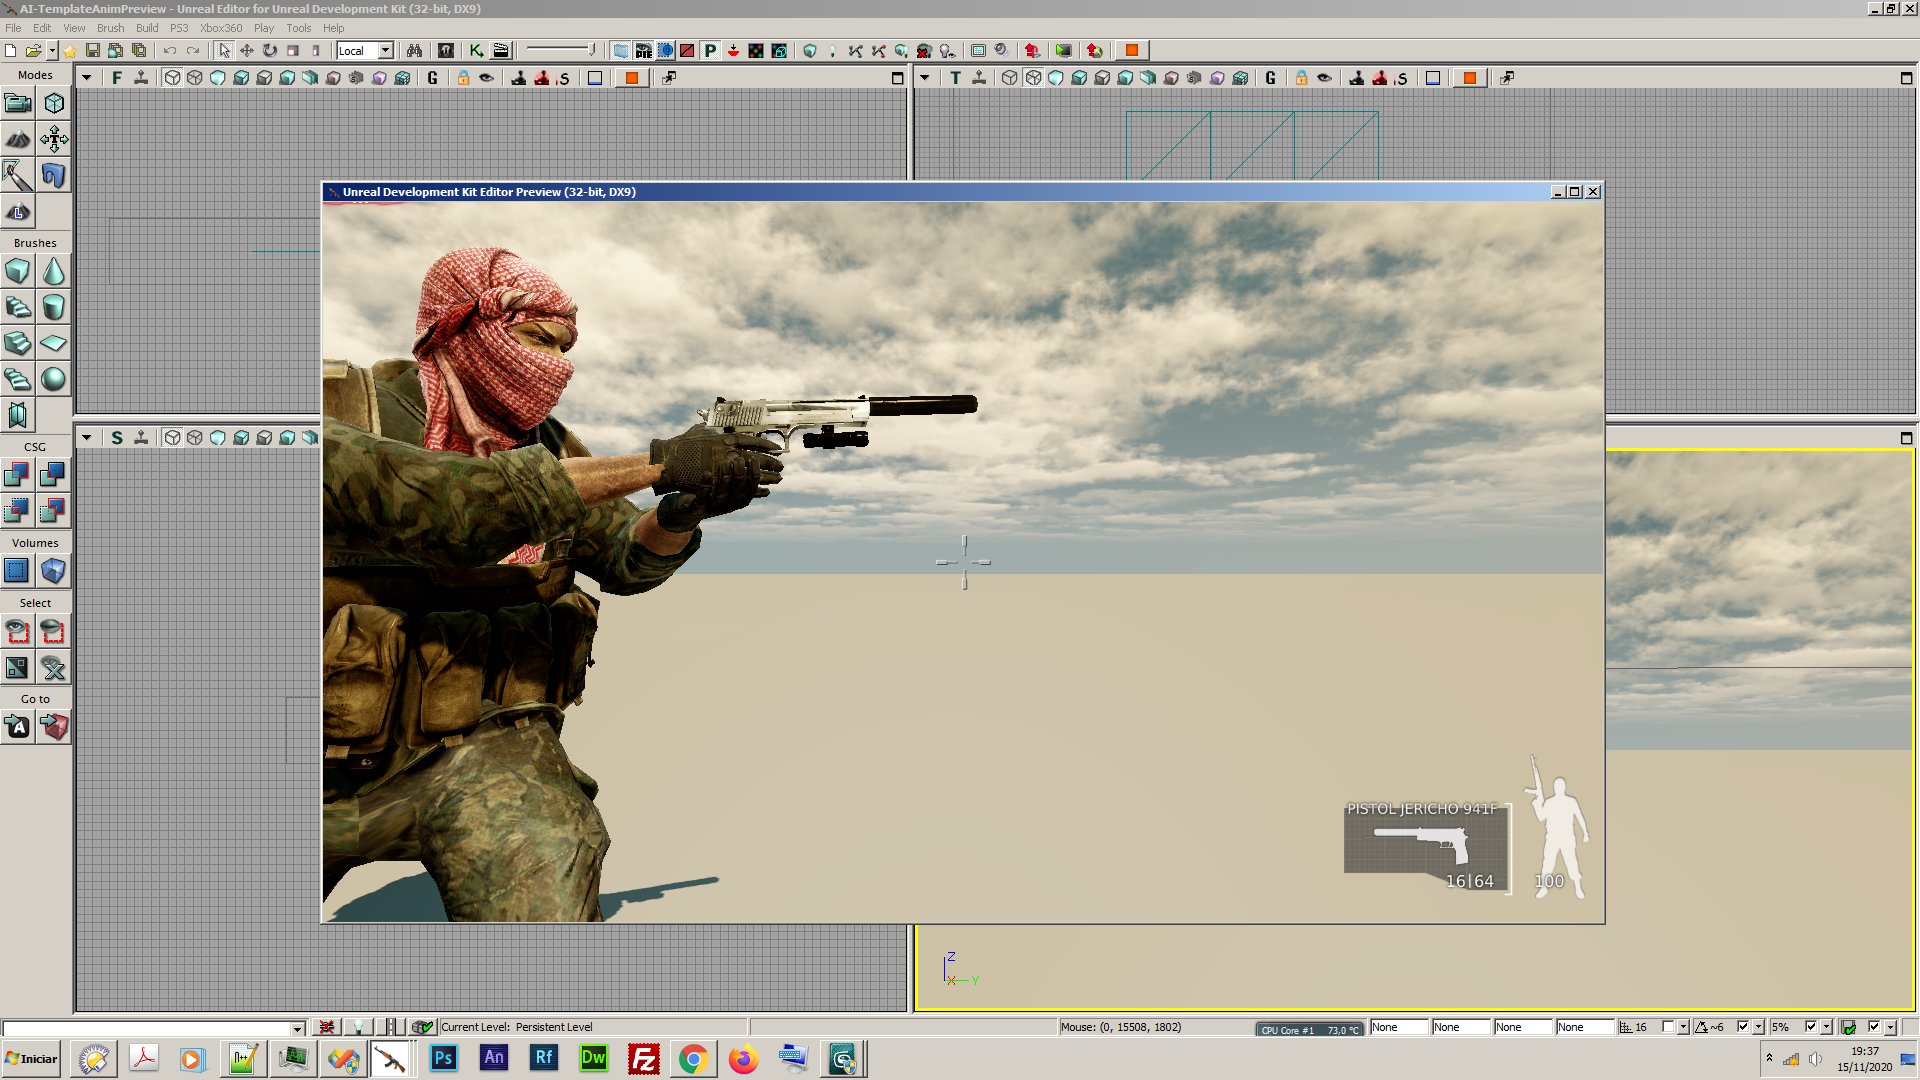Image resolution: width=1920 pixels, height=1080 pixels.
Task: Click the Iniciar start button
Action: [x=31, y=1059]
